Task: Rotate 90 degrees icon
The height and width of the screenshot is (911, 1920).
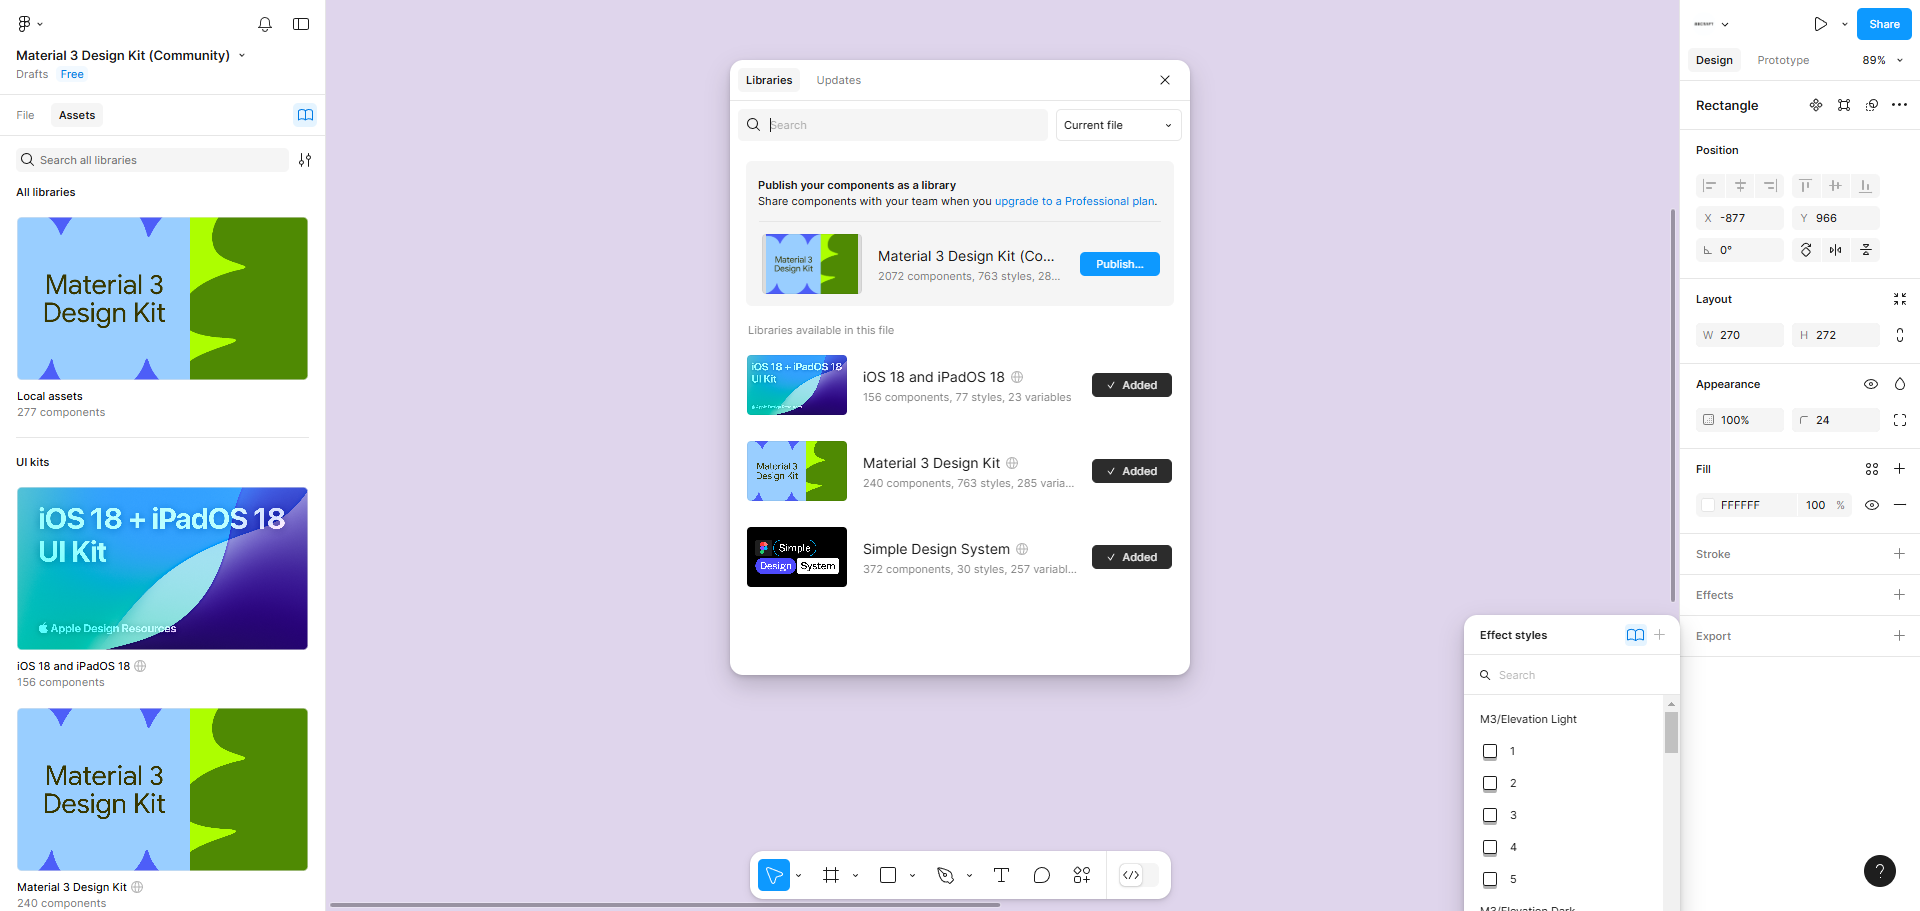Action: pos(1806,250)
